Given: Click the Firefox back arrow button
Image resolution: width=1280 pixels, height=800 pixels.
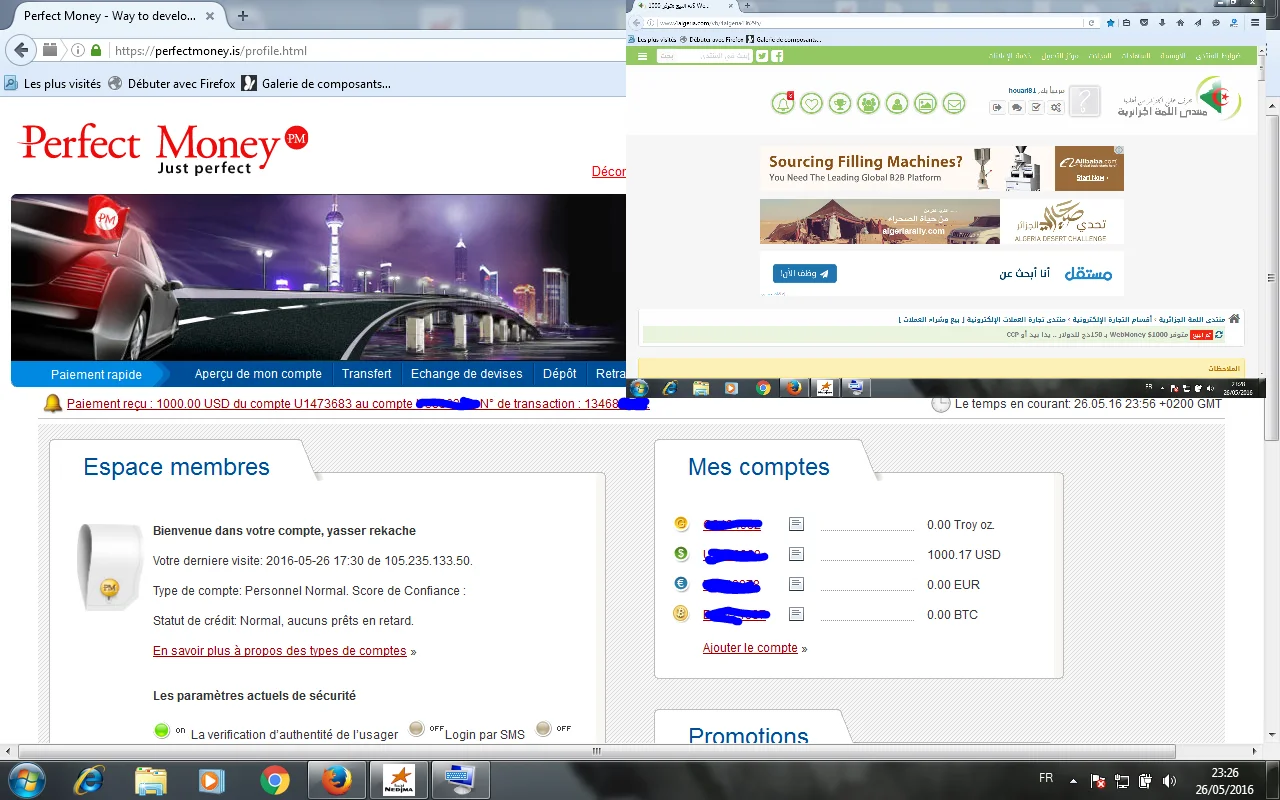Looking at the screenshot, I should [x=21, y=50].
